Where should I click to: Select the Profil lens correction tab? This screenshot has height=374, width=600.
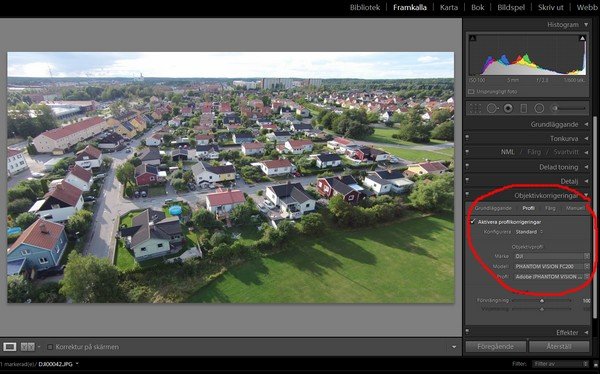click(528, 208)
